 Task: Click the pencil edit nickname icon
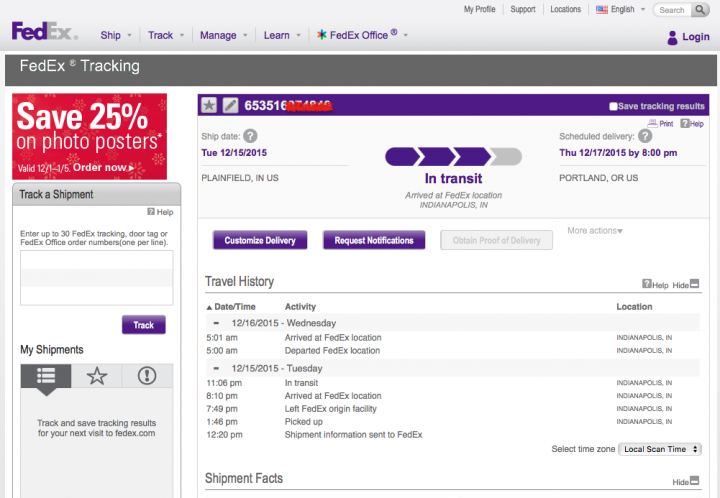pos(230,106)
